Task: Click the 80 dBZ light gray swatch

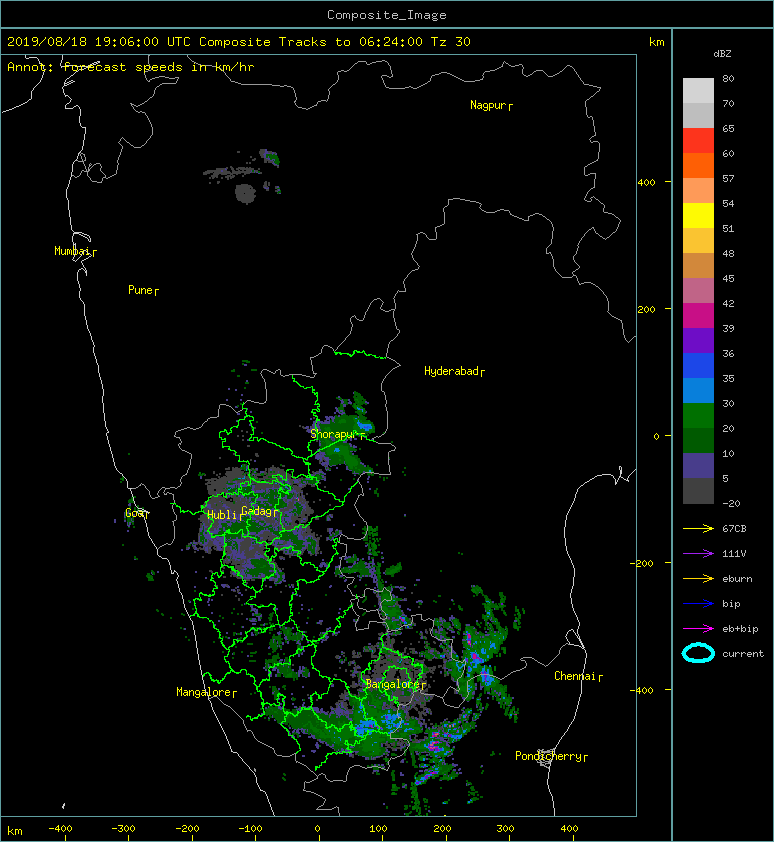Action: (698, 90)
